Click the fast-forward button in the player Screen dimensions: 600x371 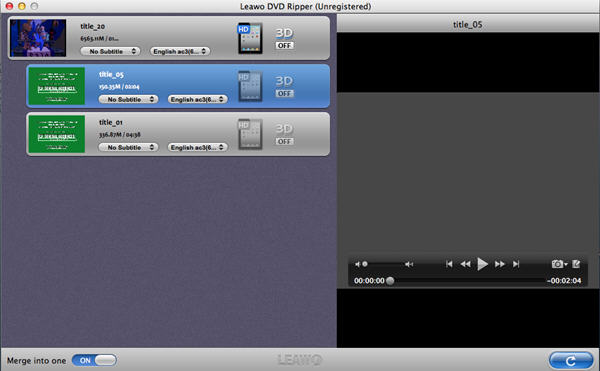tap(499, 264)
